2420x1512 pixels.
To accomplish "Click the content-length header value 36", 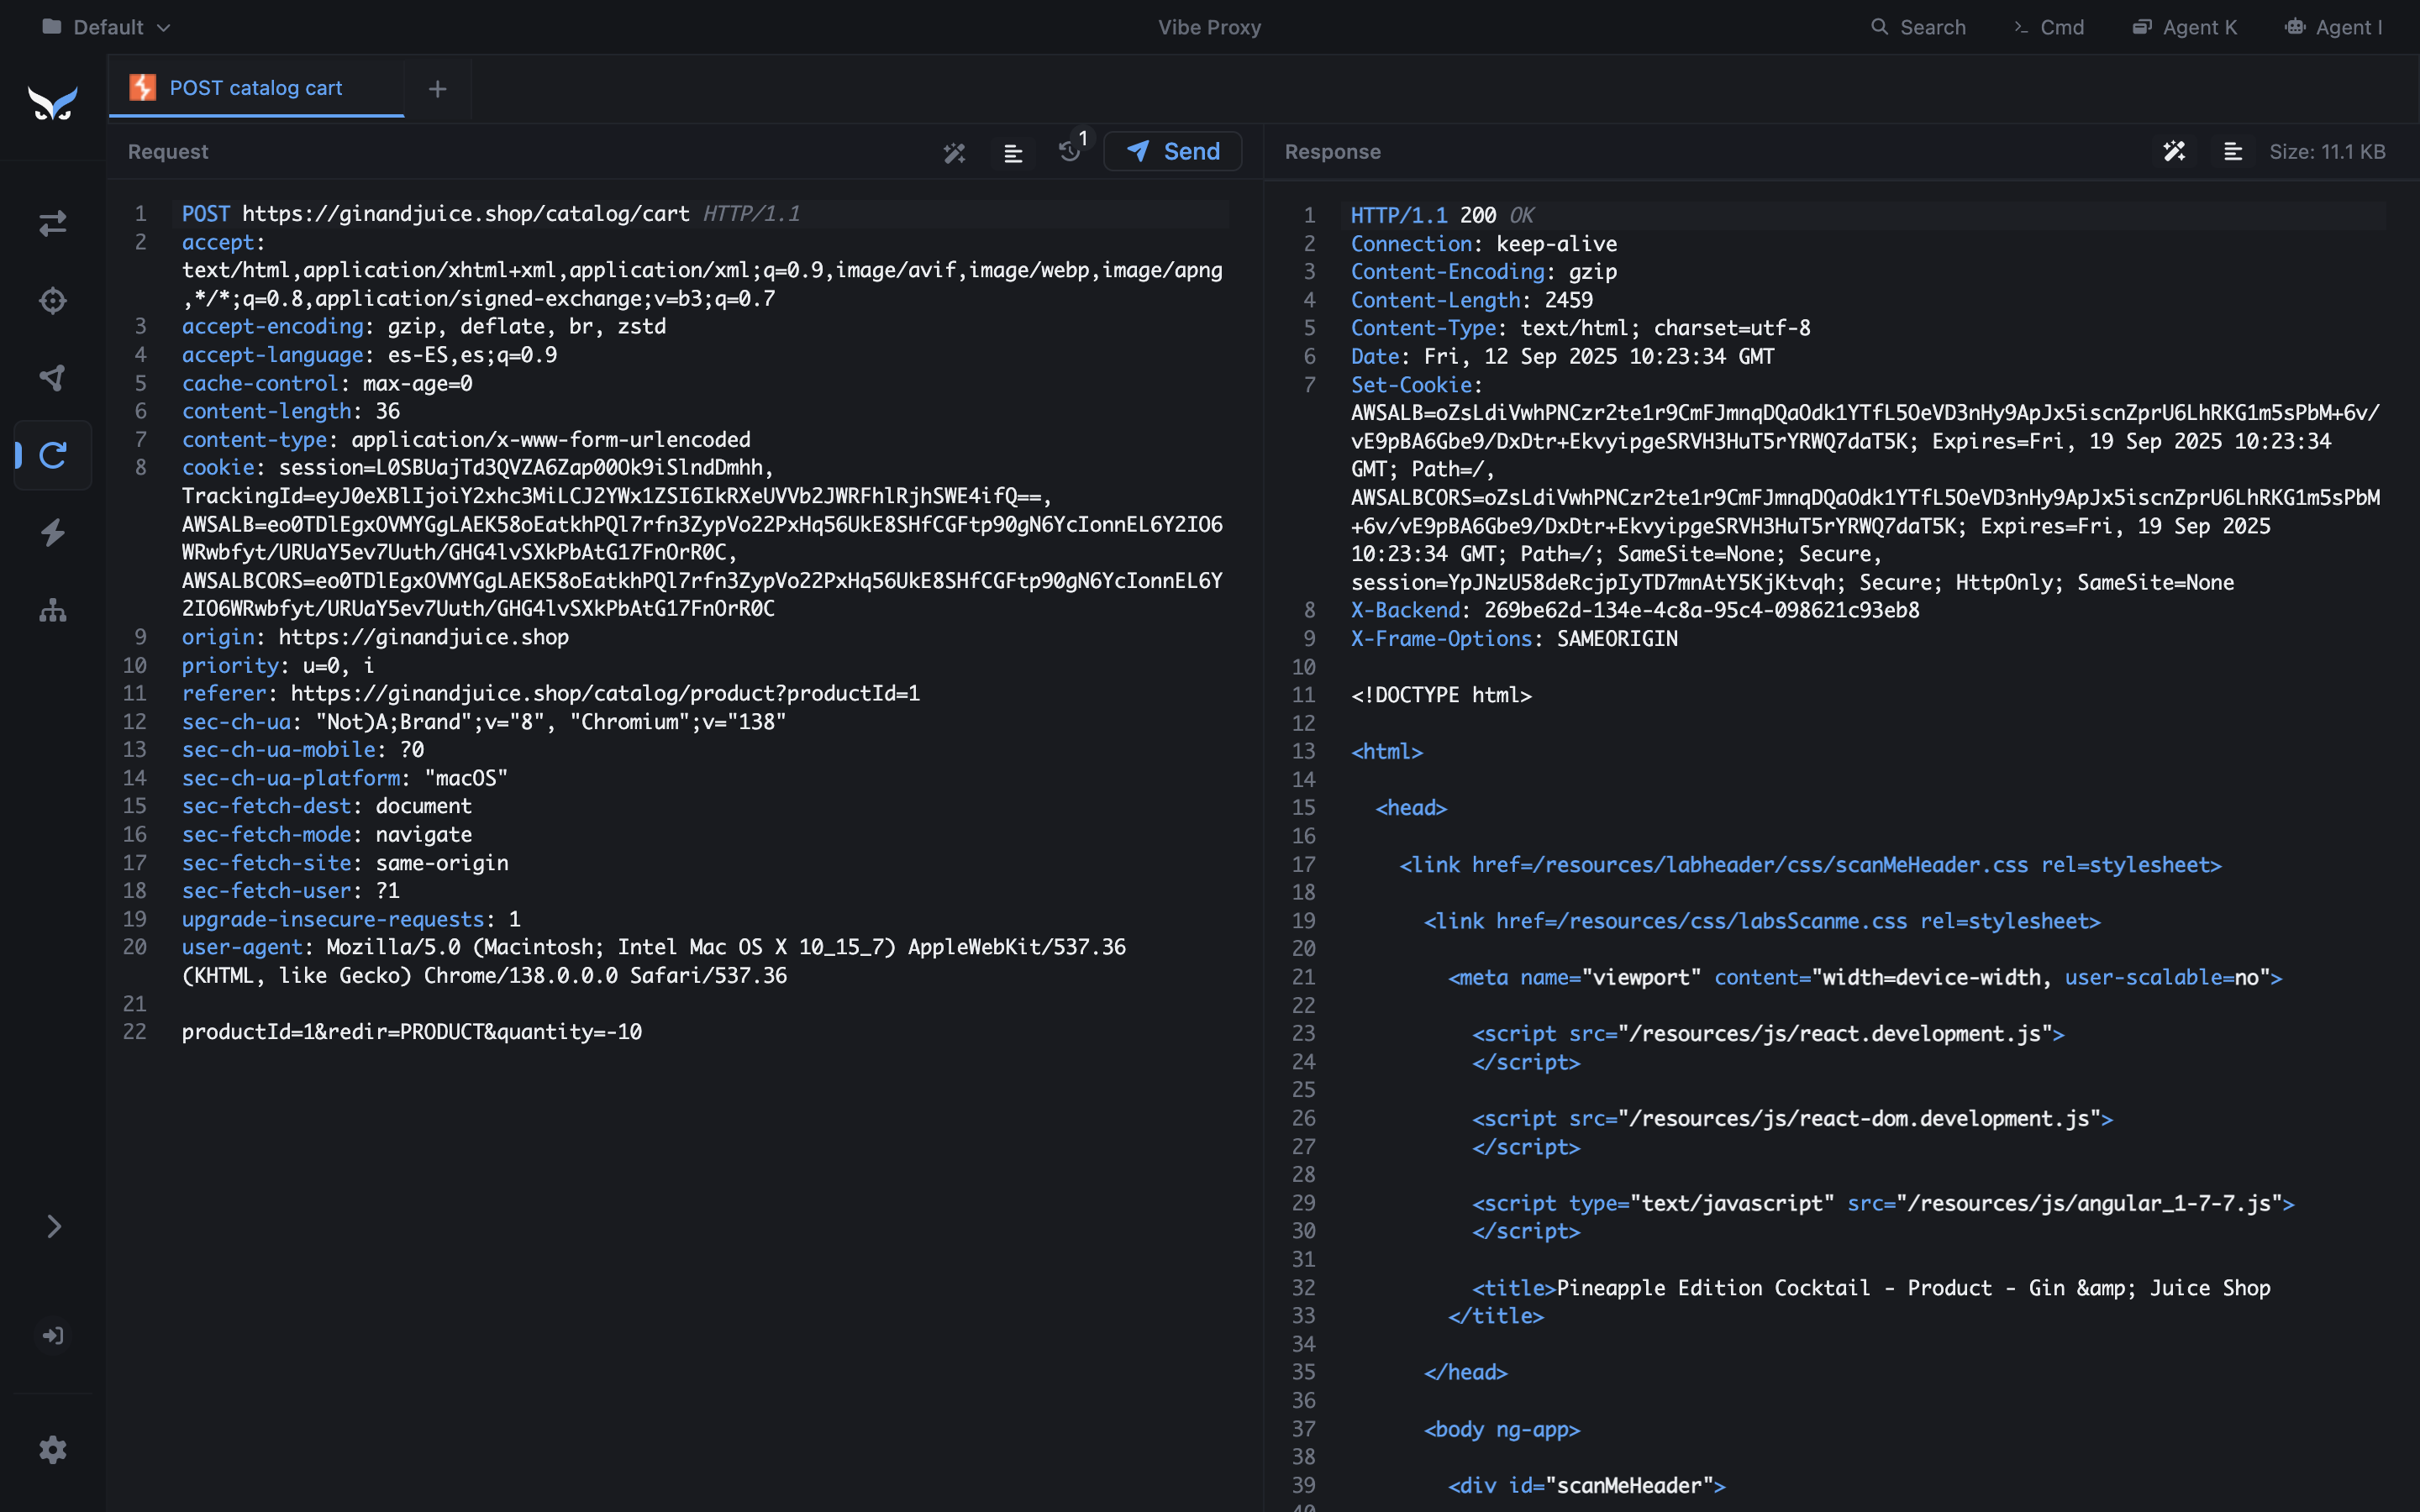I will pyautogui.click(x=388, y=411).
